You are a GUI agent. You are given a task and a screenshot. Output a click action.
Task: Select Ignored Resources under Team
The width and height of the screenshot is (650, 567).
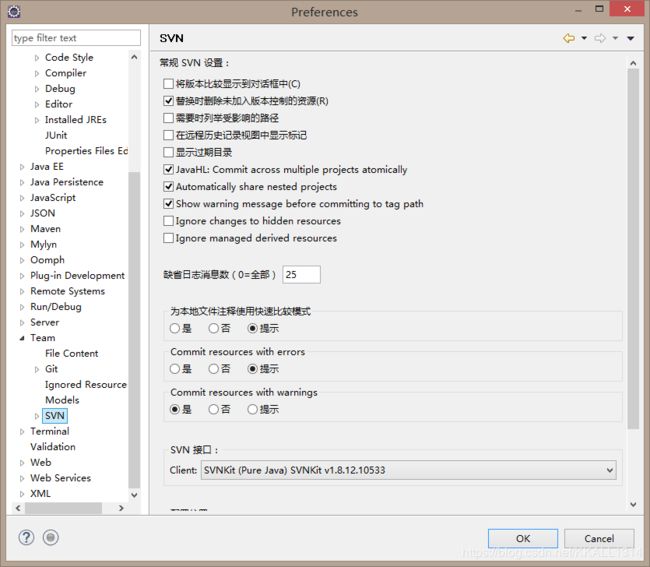(86, 385)
